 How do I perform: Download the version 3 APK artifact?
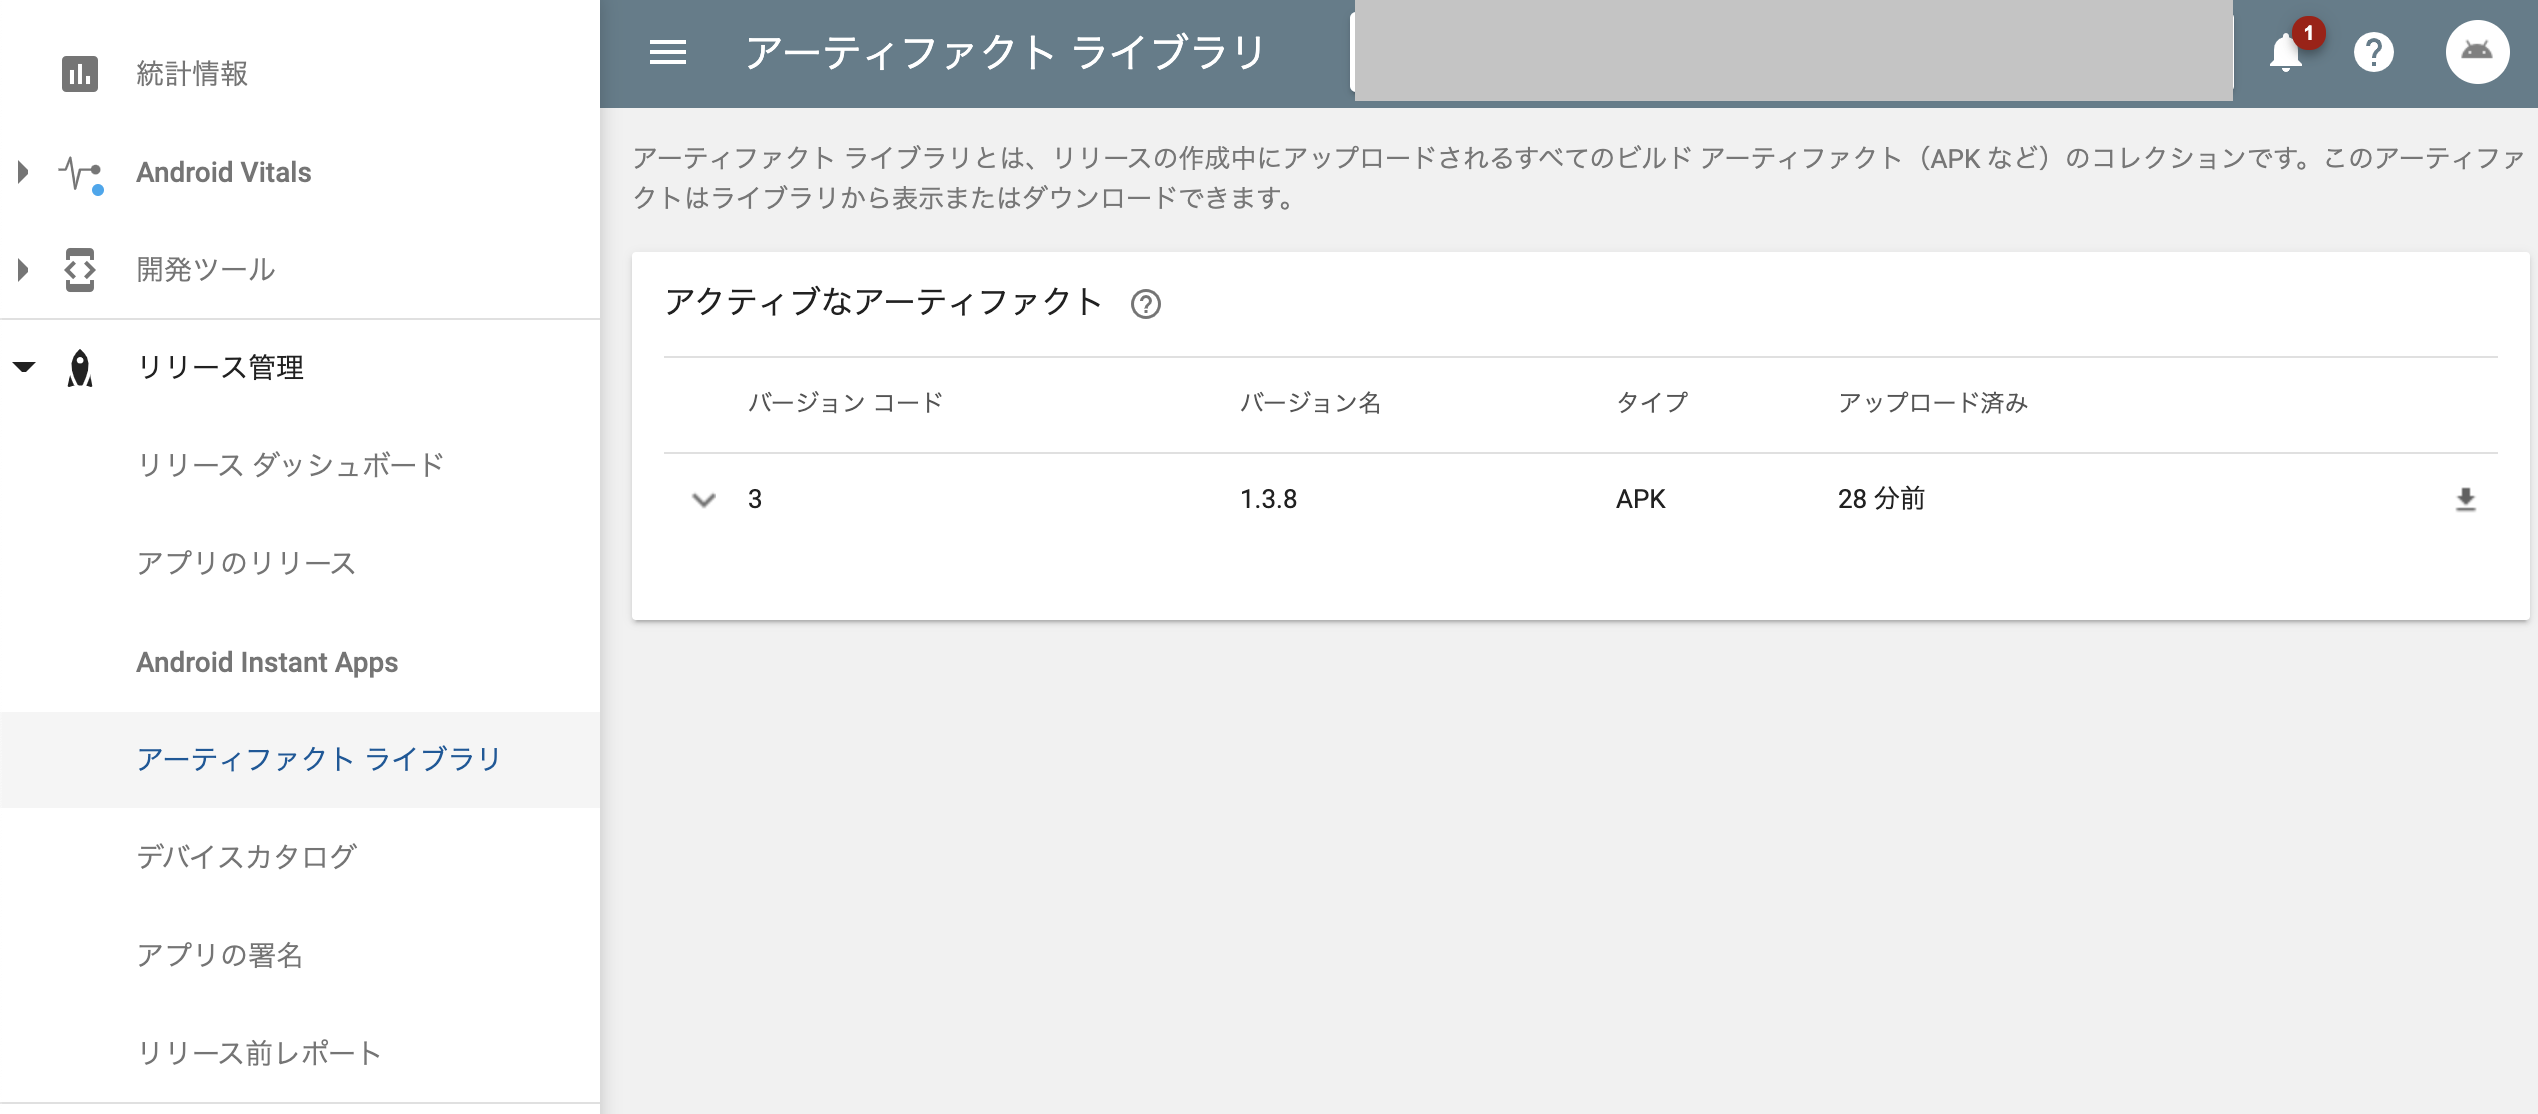click(x=2465, y=499)
